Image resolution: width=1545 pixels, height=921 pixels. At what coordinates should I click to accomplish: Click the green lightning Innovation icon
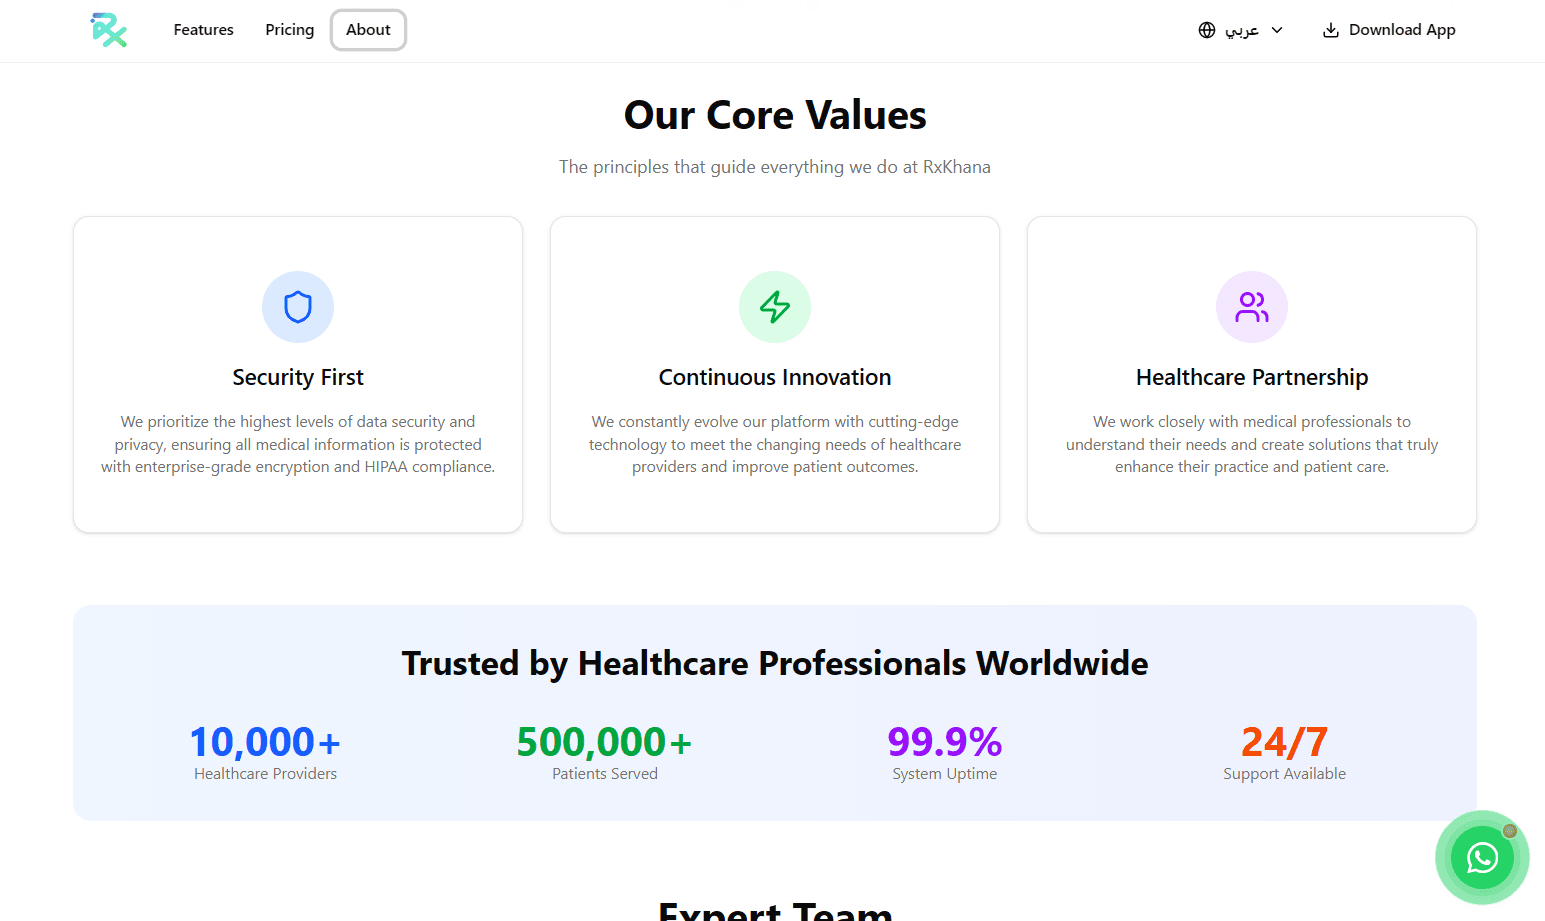pyautogui.click(x=775, y=307)
